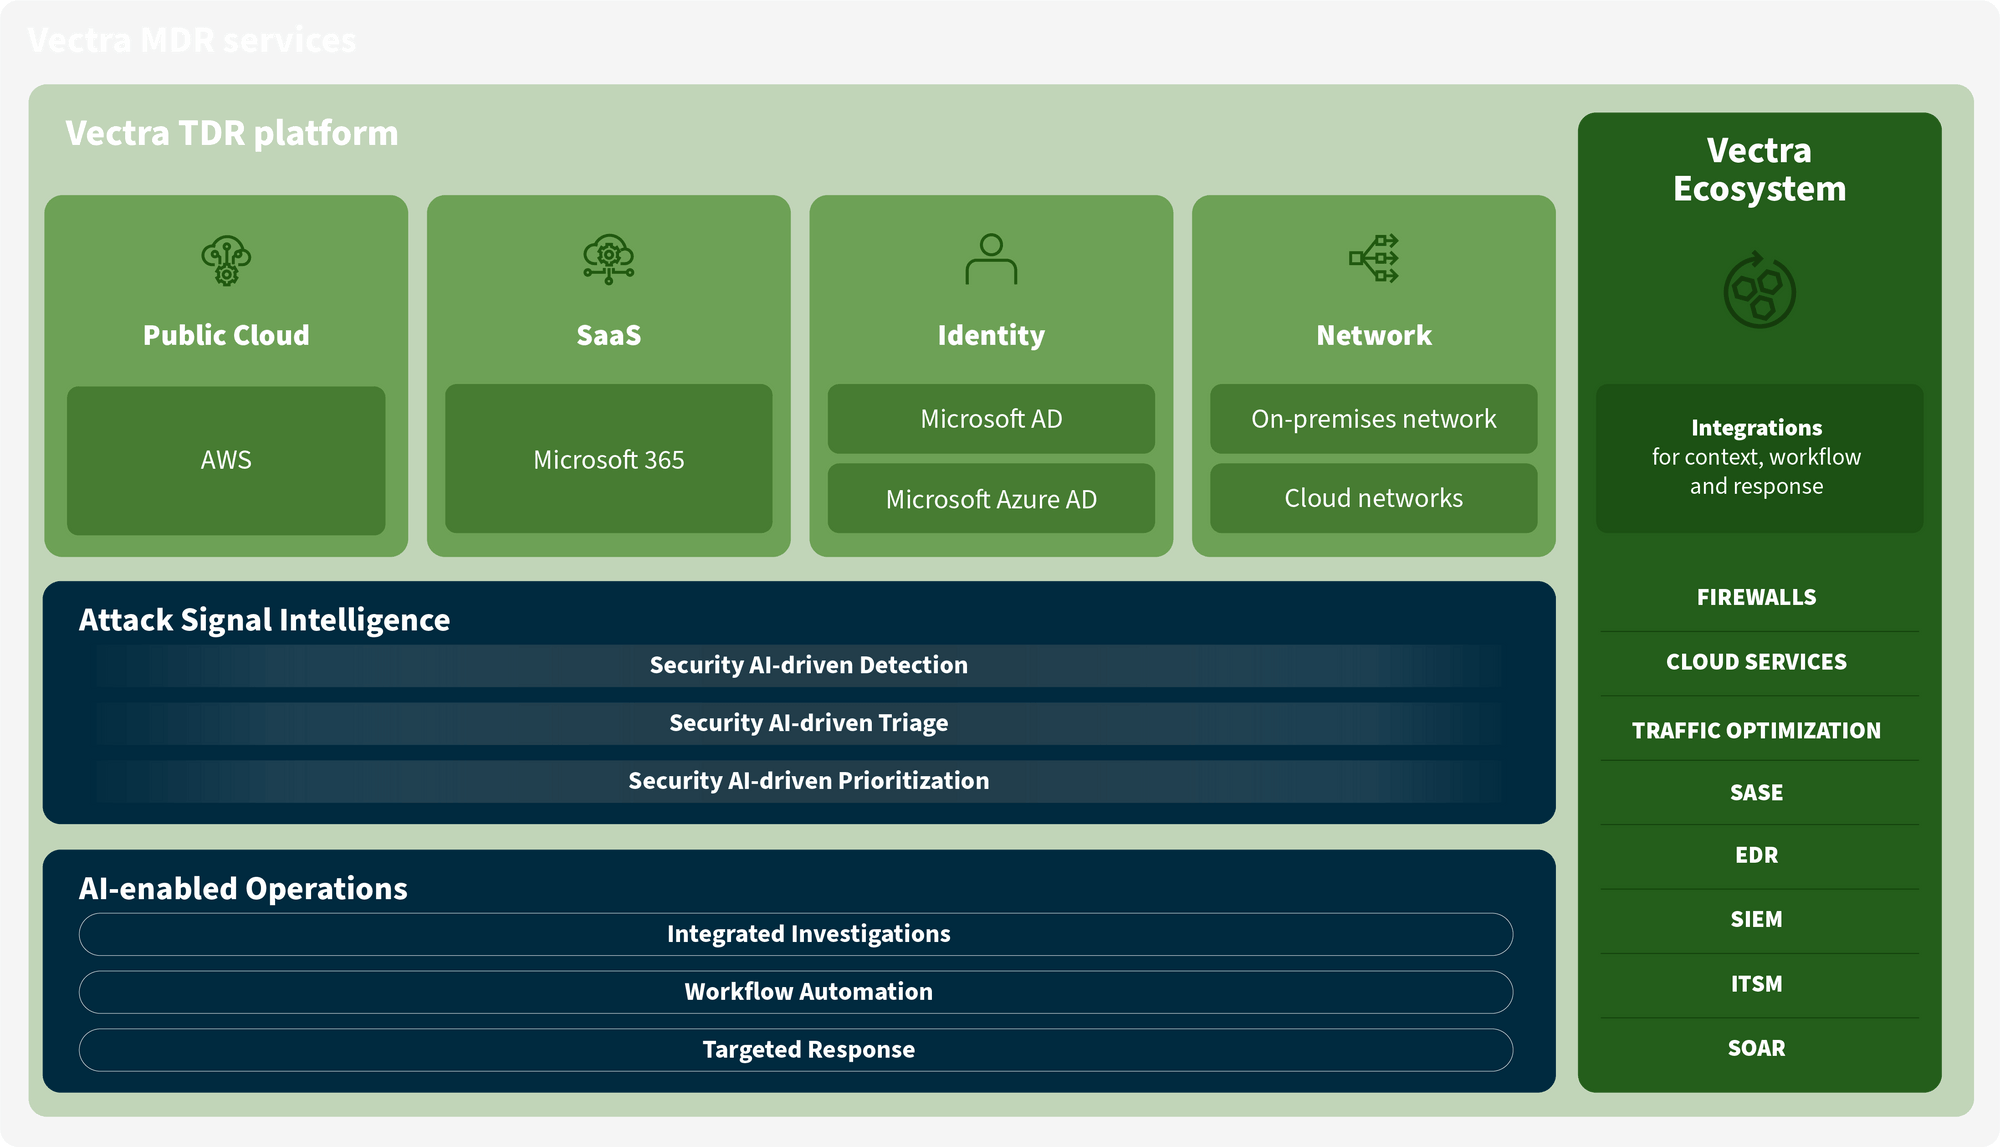Image resolution: width=2000 pixels, height=1147 pixels.
Task: Enable Security AI-driven Triage
Action: coord(808,722)
